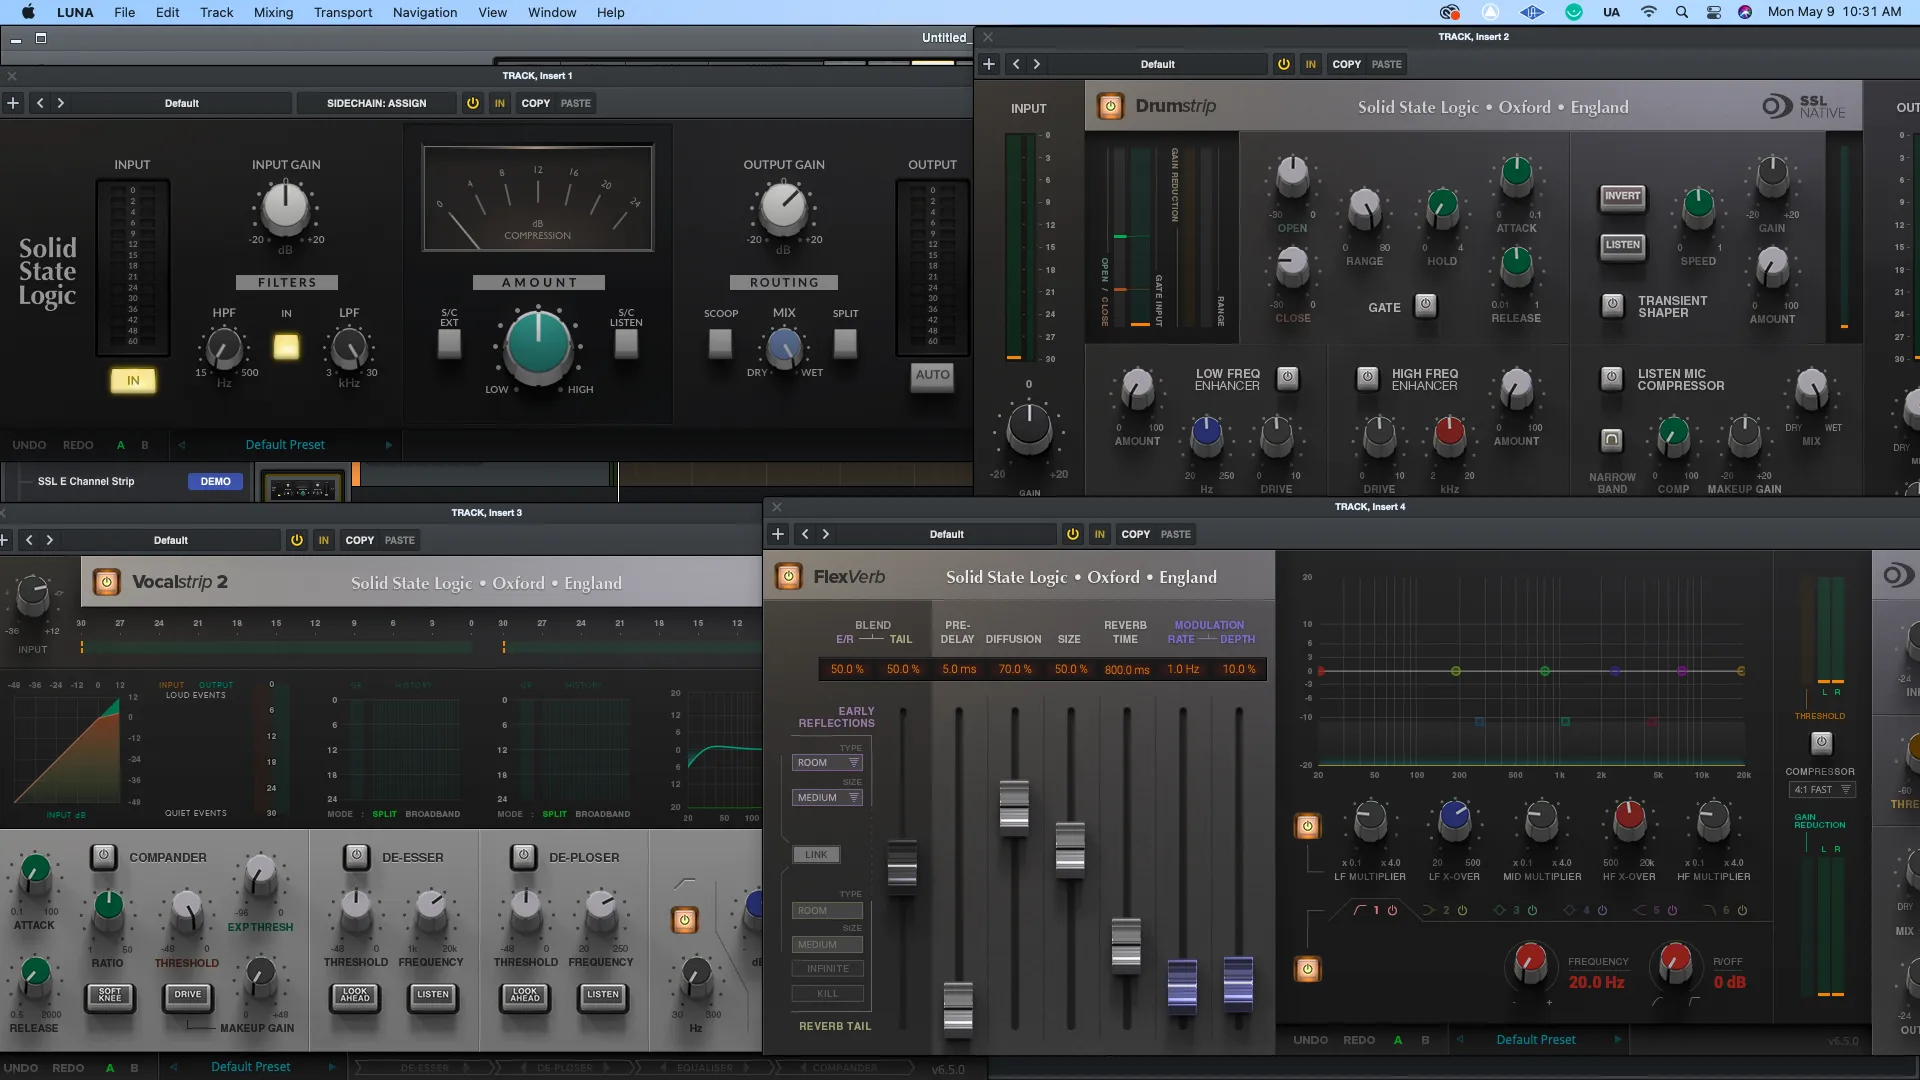Enable the De-Esser power button

point(357,856)
